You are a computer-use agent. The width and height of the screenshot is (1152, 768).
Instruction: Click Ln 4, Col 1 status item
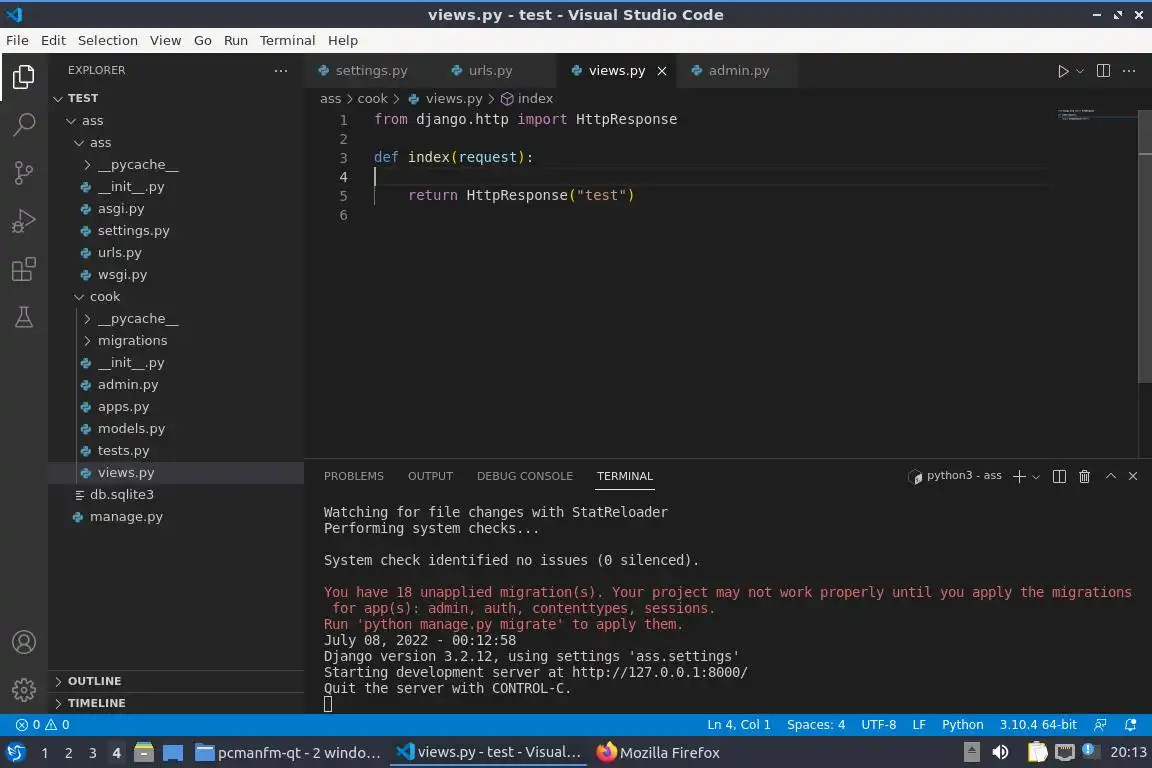click(739, 725)
